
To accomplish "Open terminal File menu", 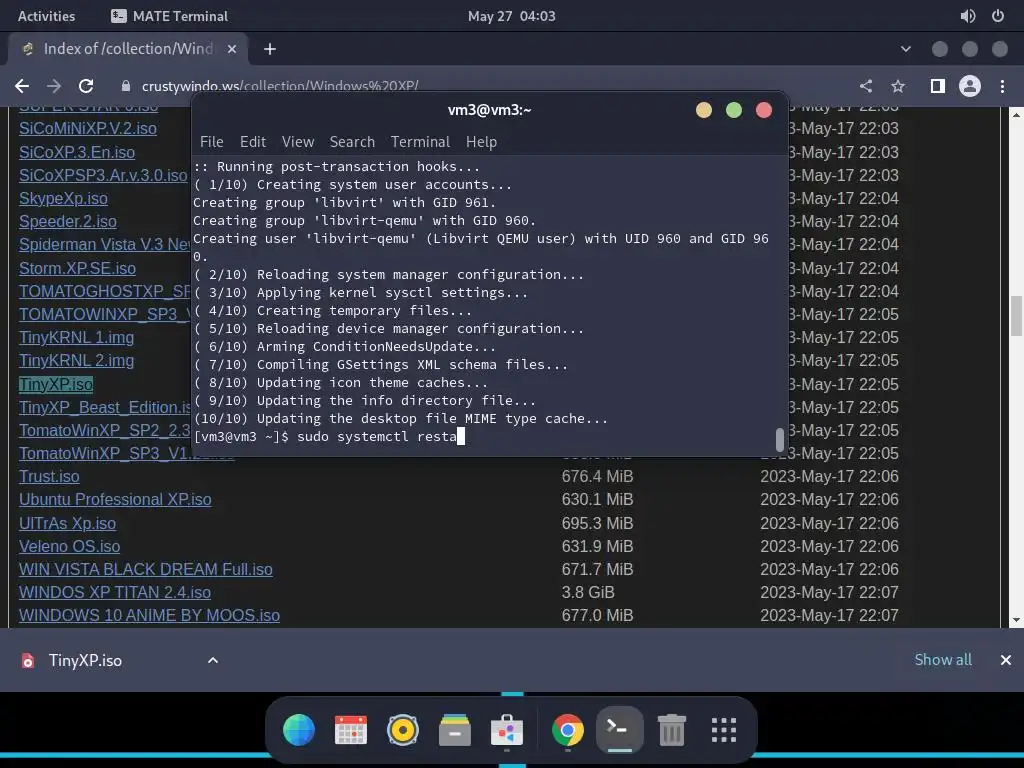I will pyautogui.click(x=212, y=142).
